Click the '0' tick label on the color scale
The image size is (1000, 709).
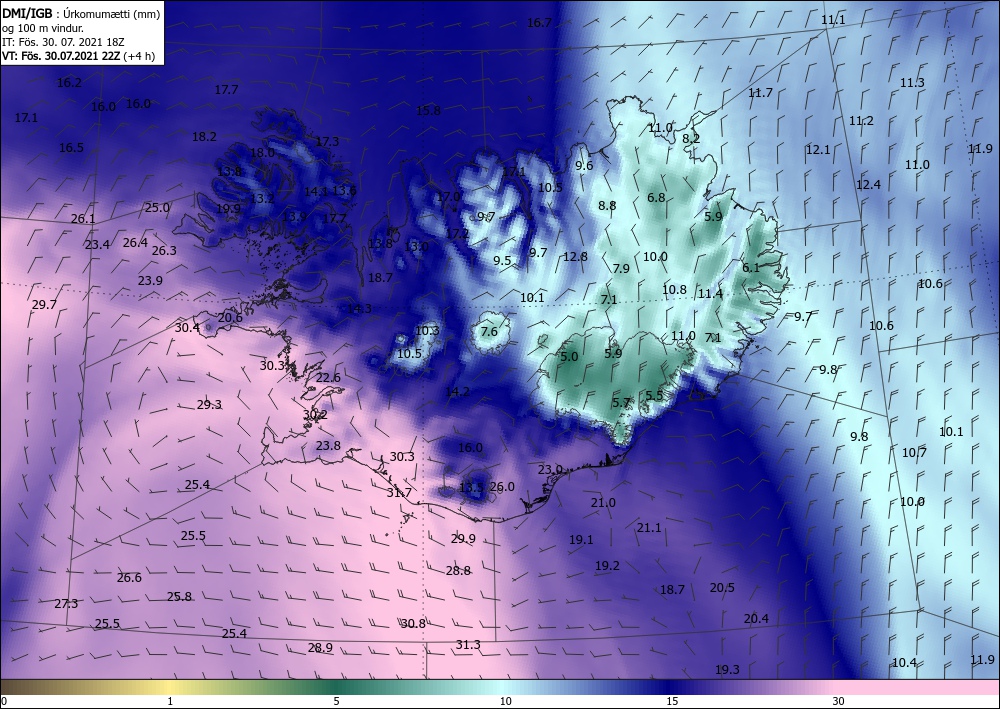[4, 701]
